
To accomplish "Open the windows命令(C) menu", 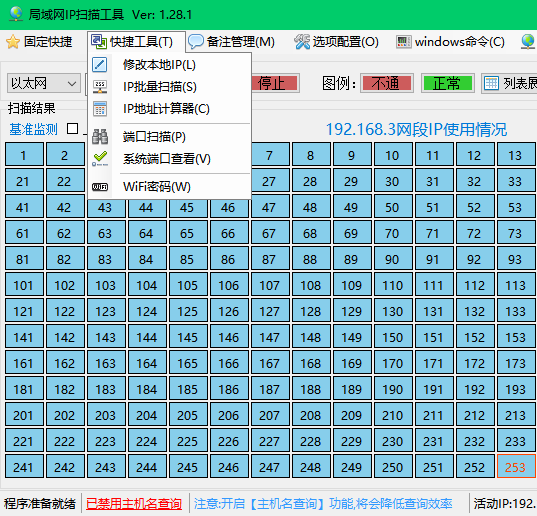I will point(451,42).
